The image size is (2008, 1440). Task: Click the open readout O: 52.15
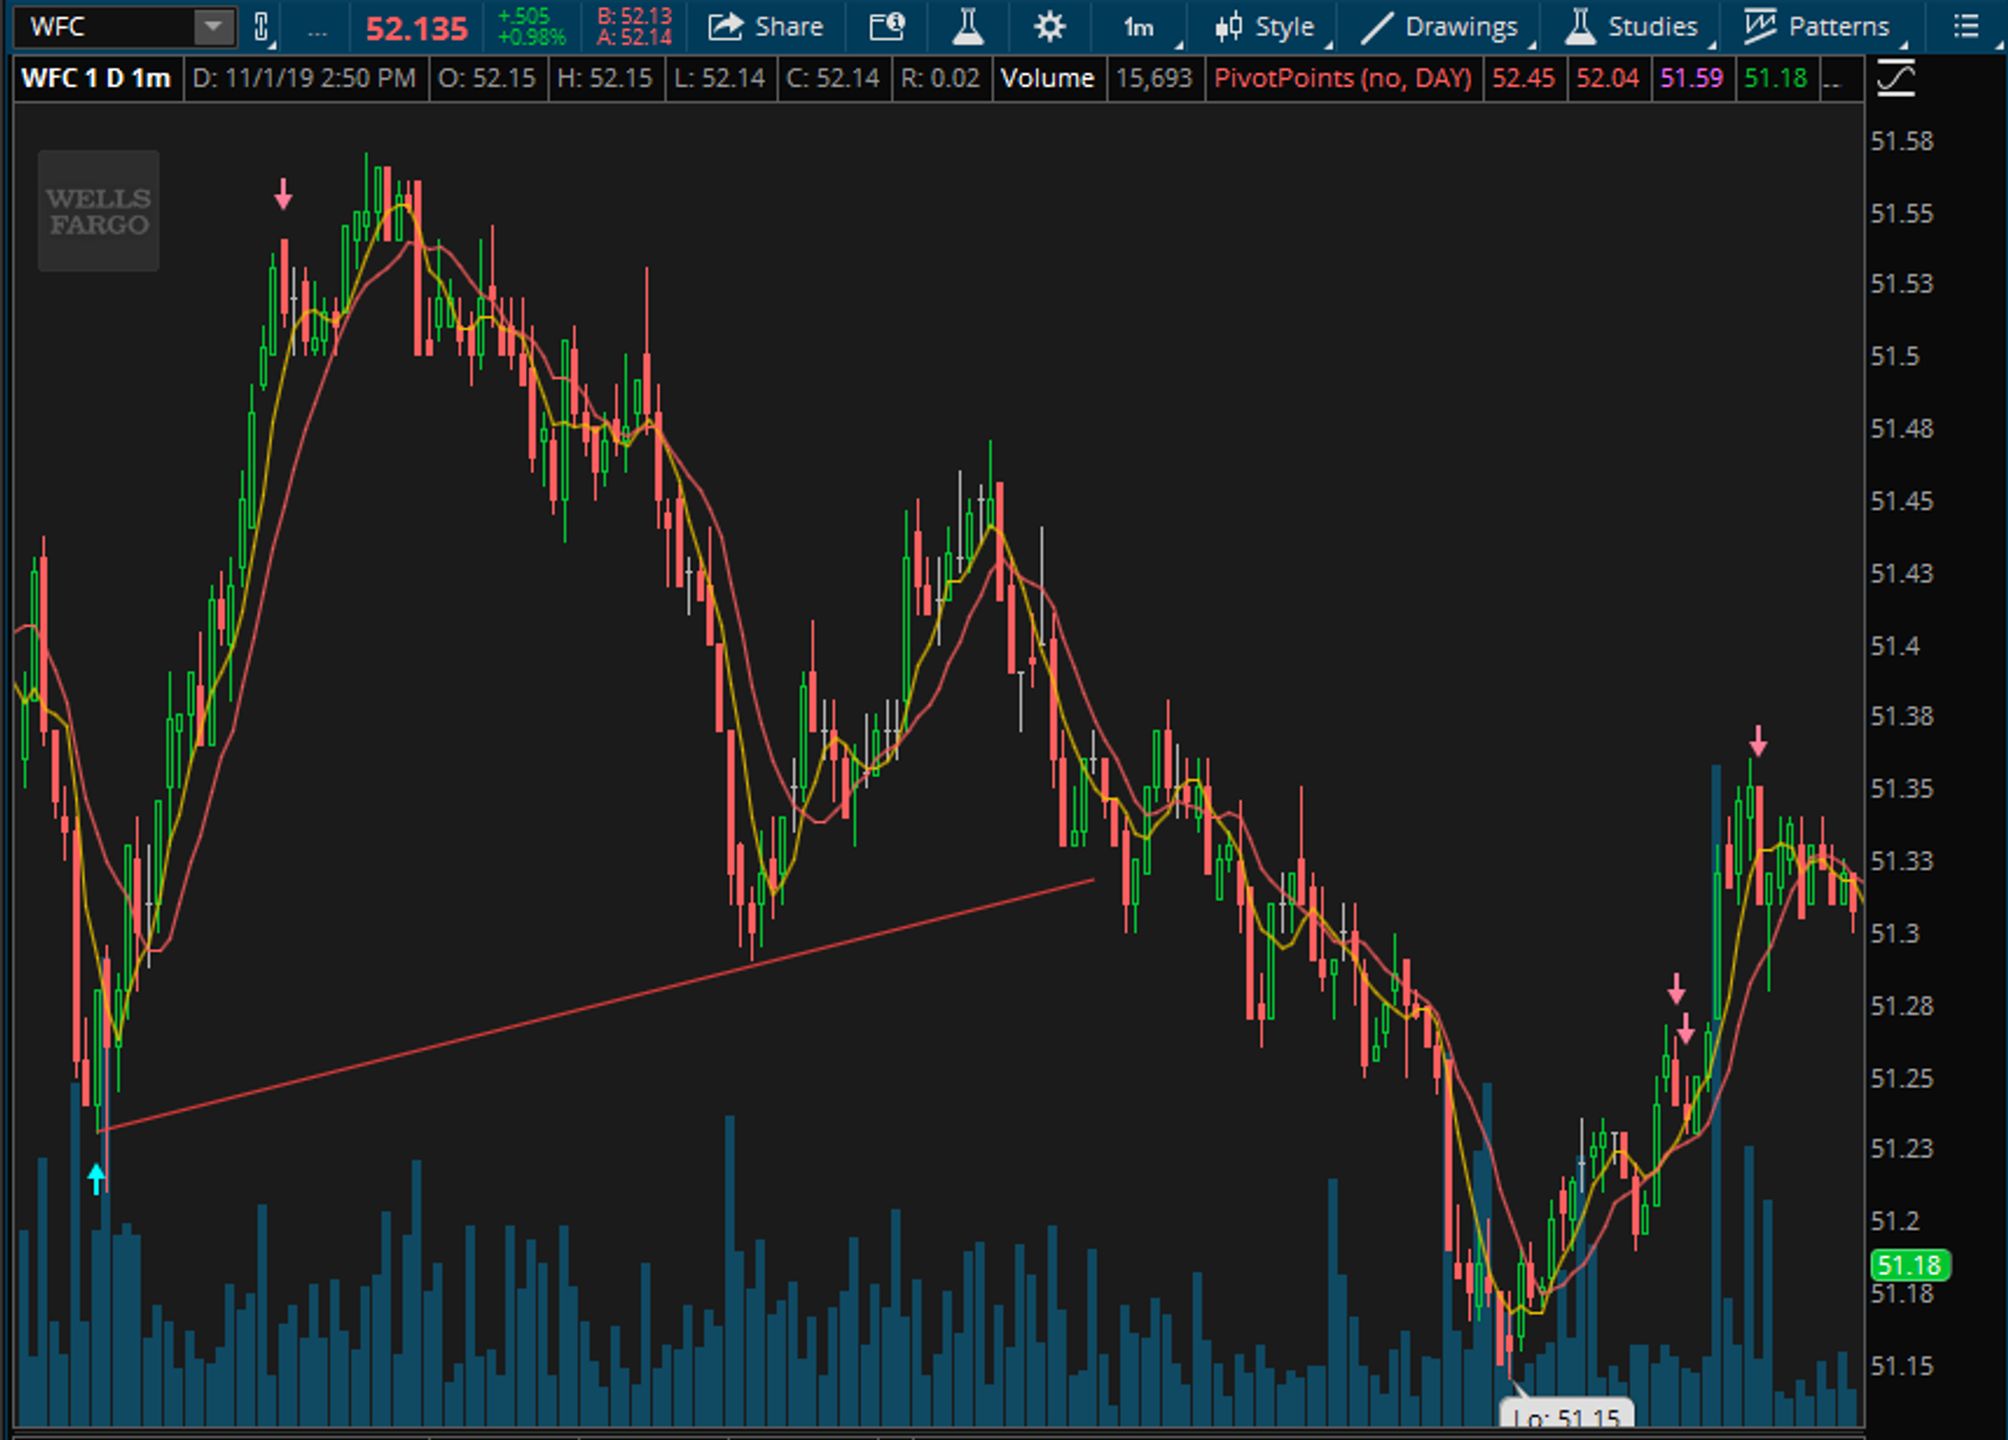487,78
